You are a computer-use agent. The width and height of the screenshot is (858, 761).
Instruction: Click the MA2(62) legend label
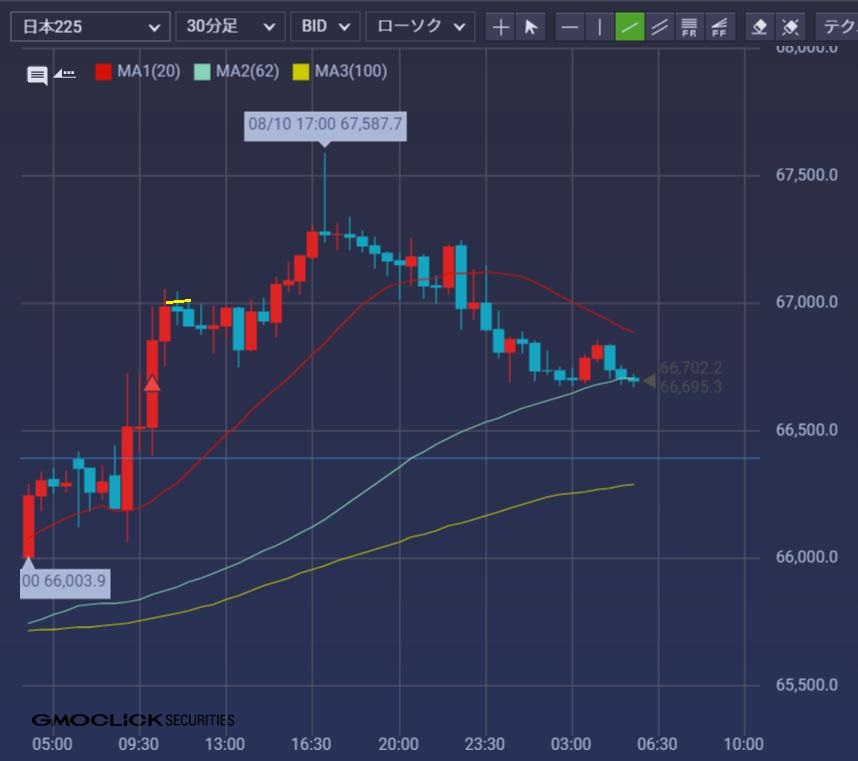tap(247, 71)
